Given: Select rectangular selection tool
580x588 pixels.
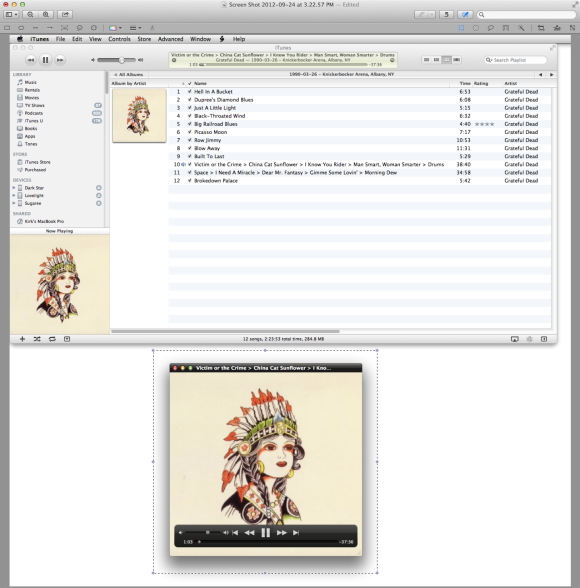Looking at the screenshot, I should click(461, 28).
